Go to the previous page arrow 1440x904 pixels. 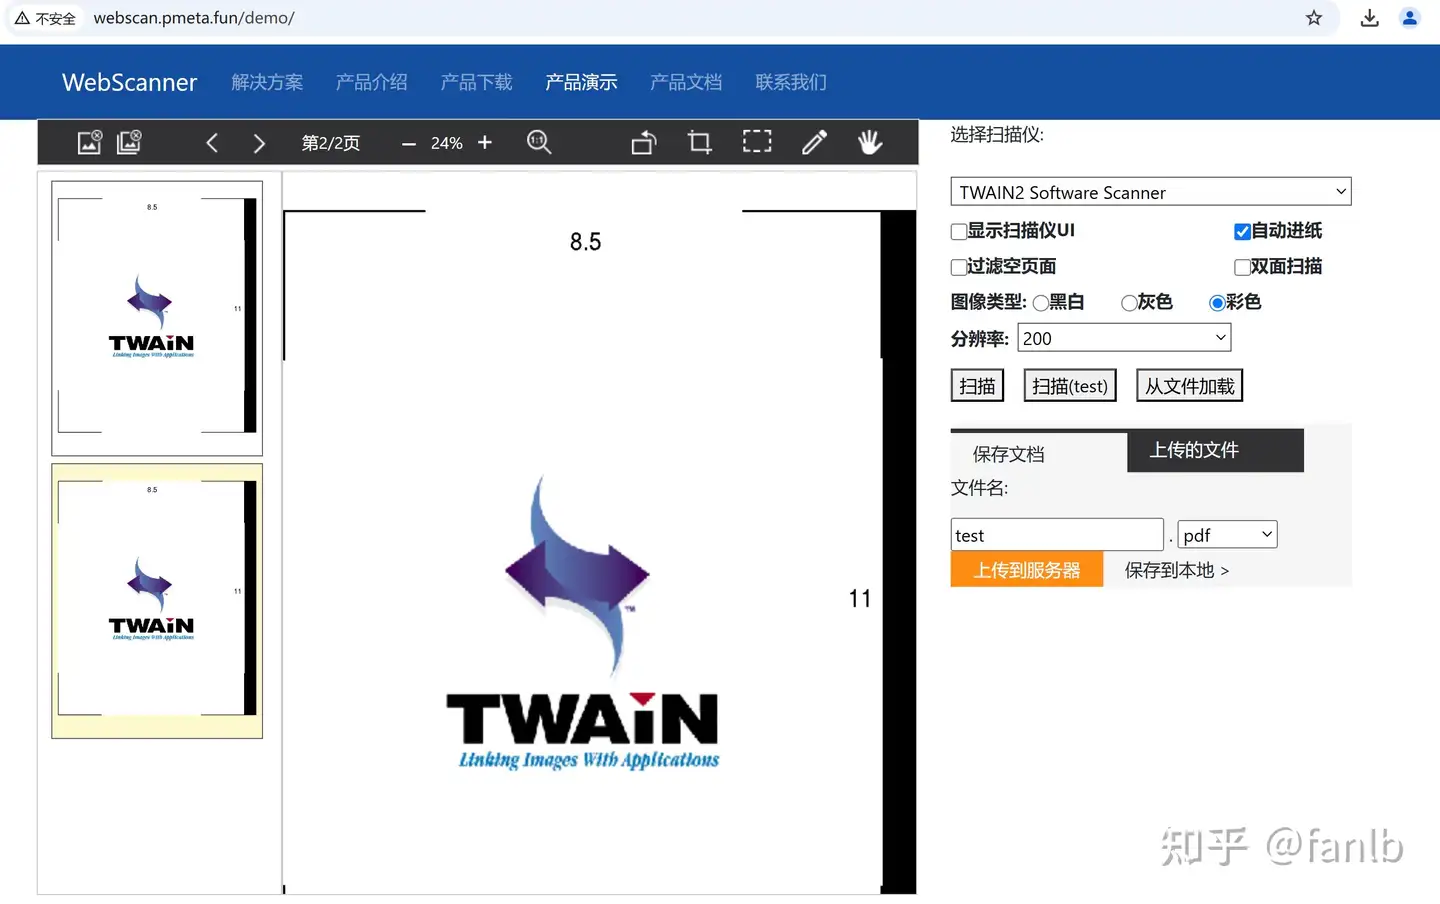pyautogui.click(x=212, y=142)
